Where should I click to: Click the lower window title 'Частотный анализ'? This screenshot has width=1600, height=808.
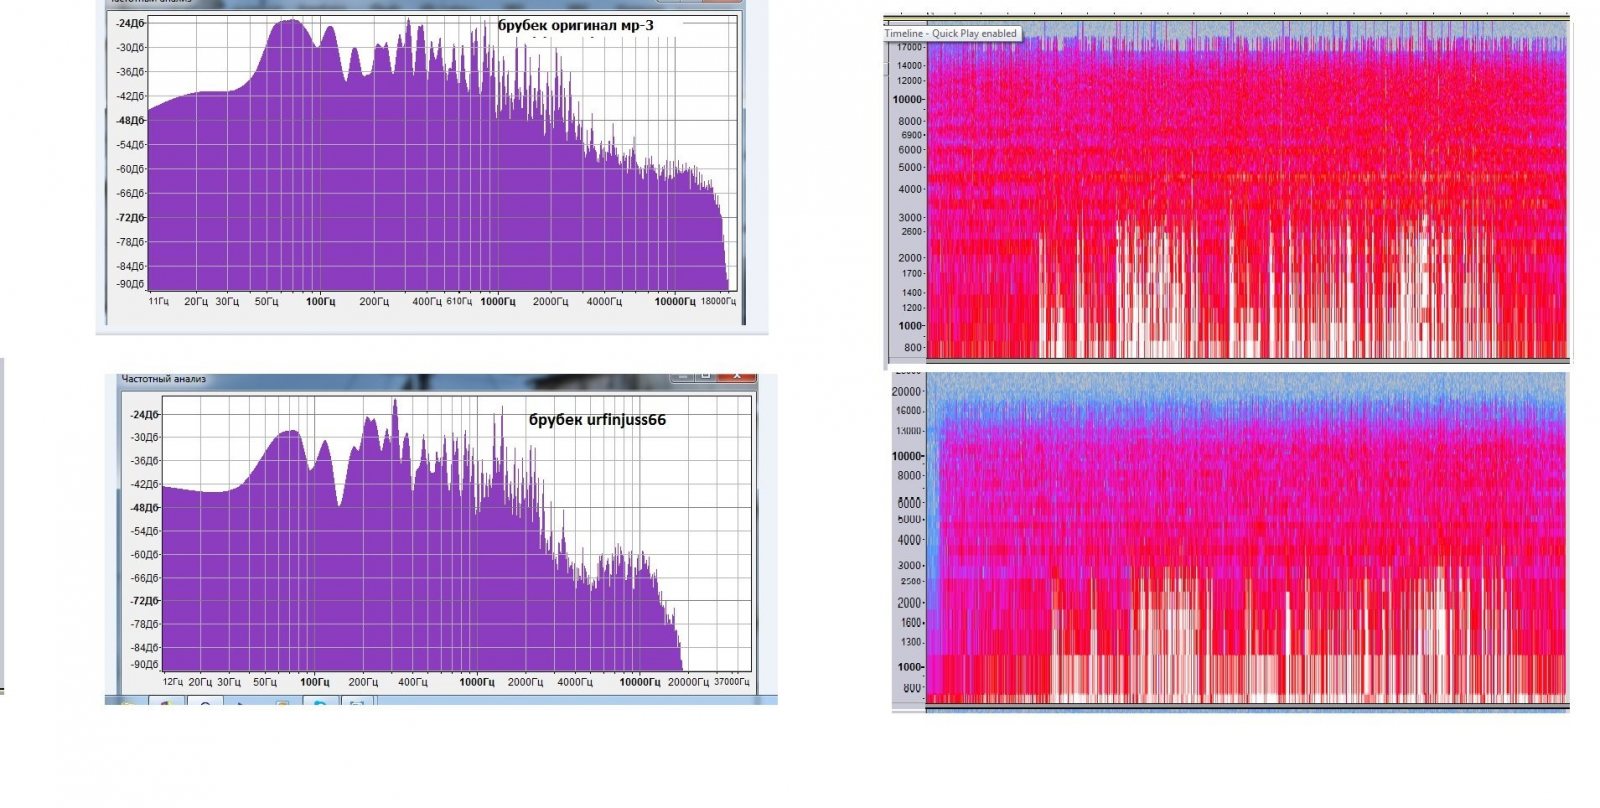pyautogui.click(x=163, y=379)
